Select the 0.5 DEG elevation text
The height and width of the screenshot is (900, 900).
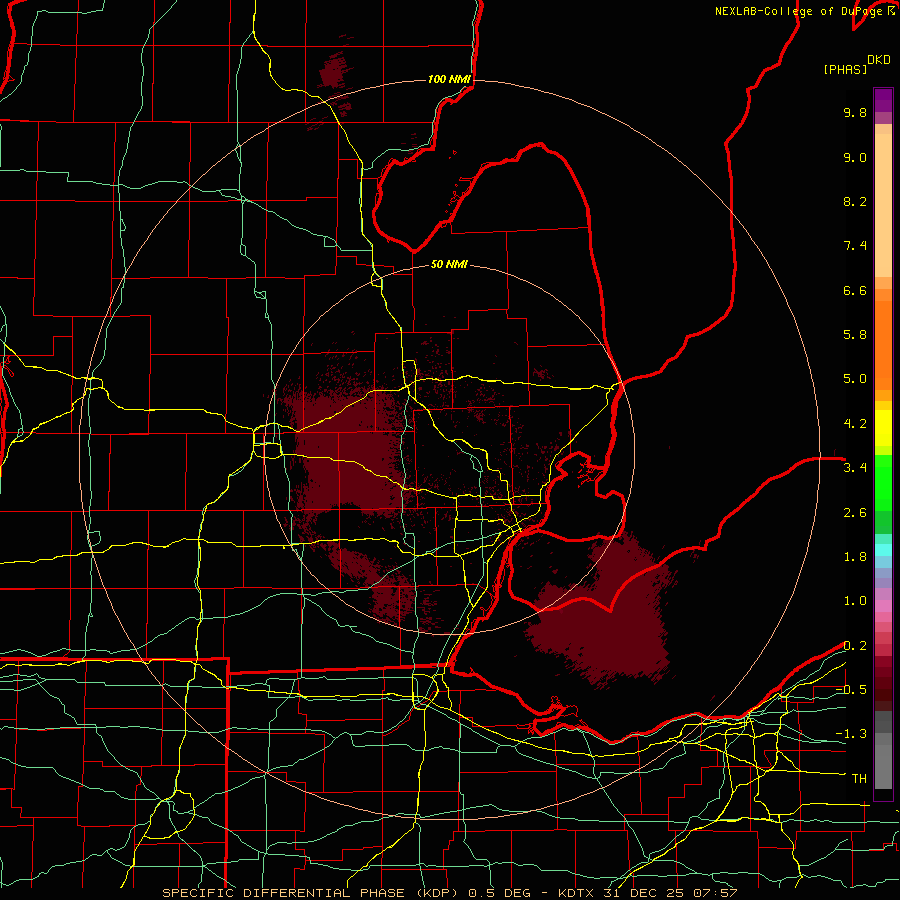[502, 893]
